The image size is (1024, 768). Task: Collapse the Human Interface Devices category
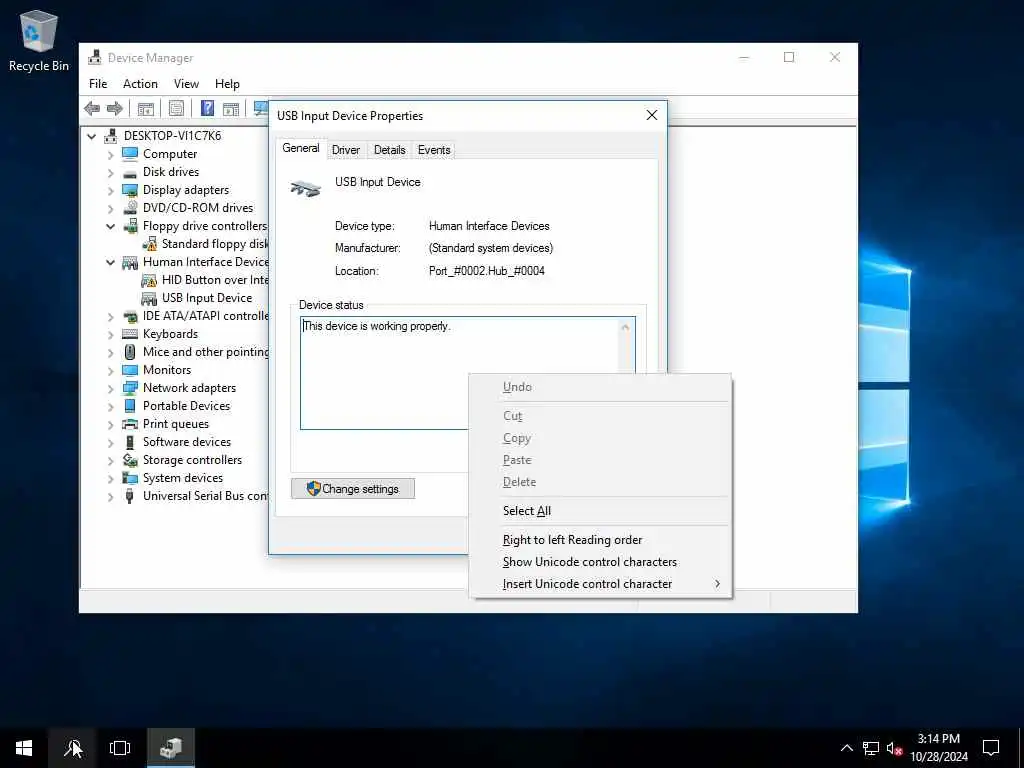pyautogui.click(x=110, y=263)
